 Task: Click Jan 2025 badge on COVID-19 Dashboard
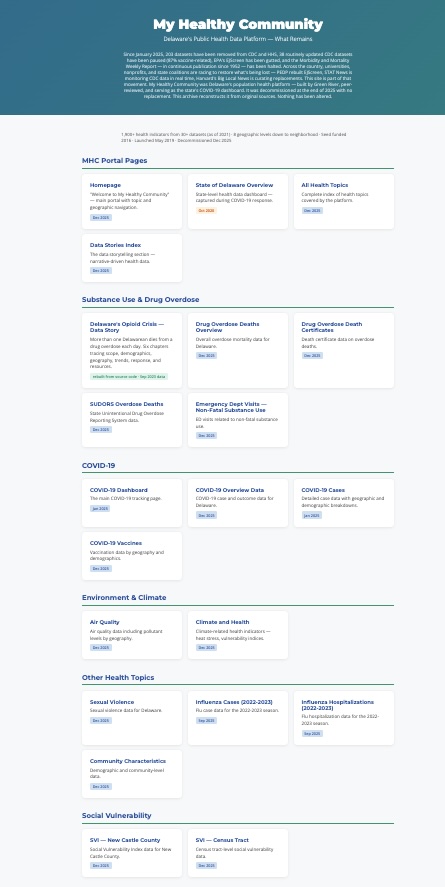tap(100, 509)
